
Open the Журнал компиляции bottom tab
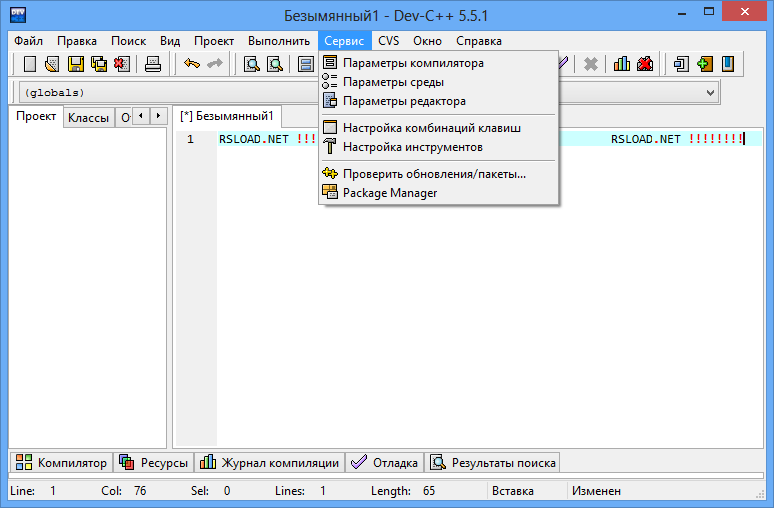(x=270, y=463)
